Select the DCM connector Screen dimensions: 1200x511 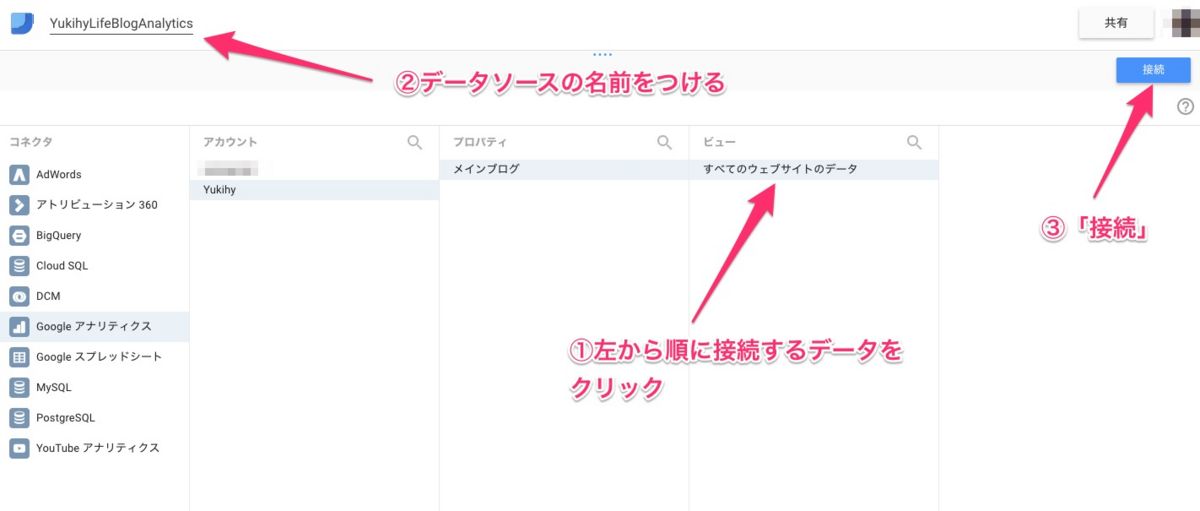tap(94, 296)
